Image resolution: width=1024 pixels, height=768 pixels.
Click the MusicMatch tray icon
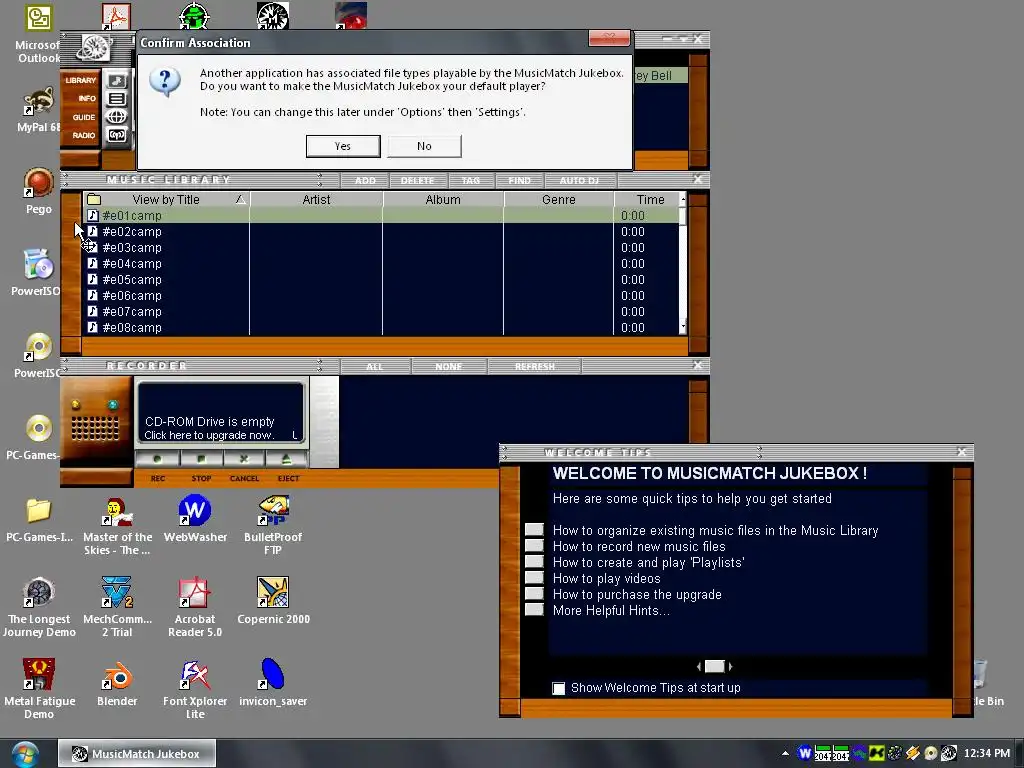[x=948, y=753]
